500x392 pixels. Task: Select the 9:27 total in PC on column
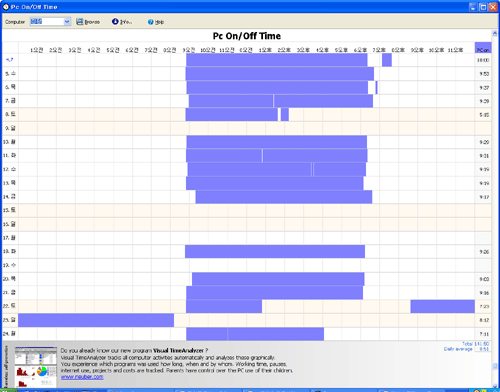[484, 88]
